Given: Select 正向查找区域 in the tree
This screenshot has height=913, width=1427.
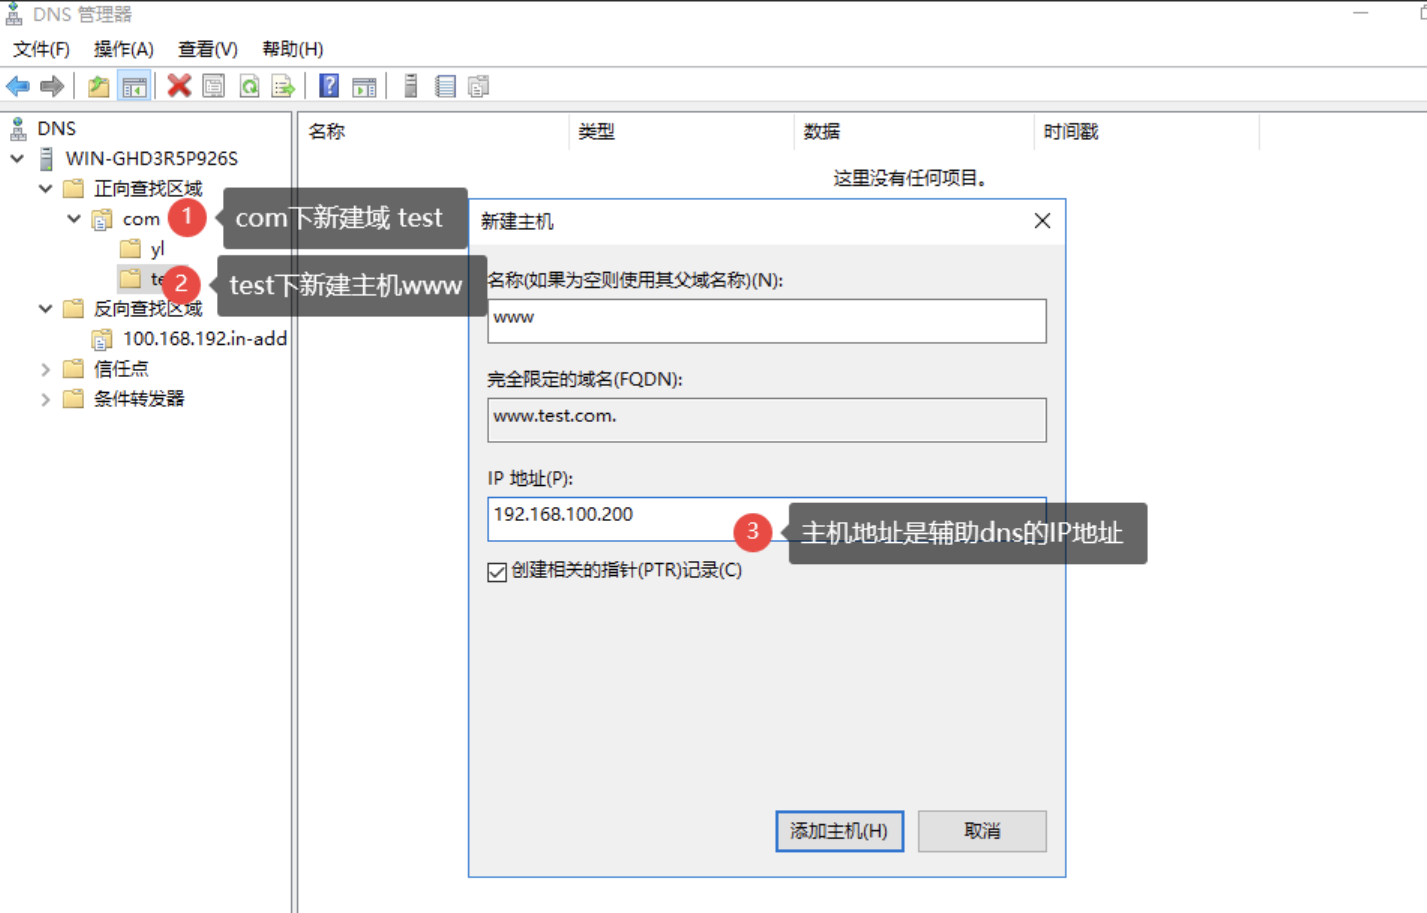Looking at the screenshot, I should [148, 188].
